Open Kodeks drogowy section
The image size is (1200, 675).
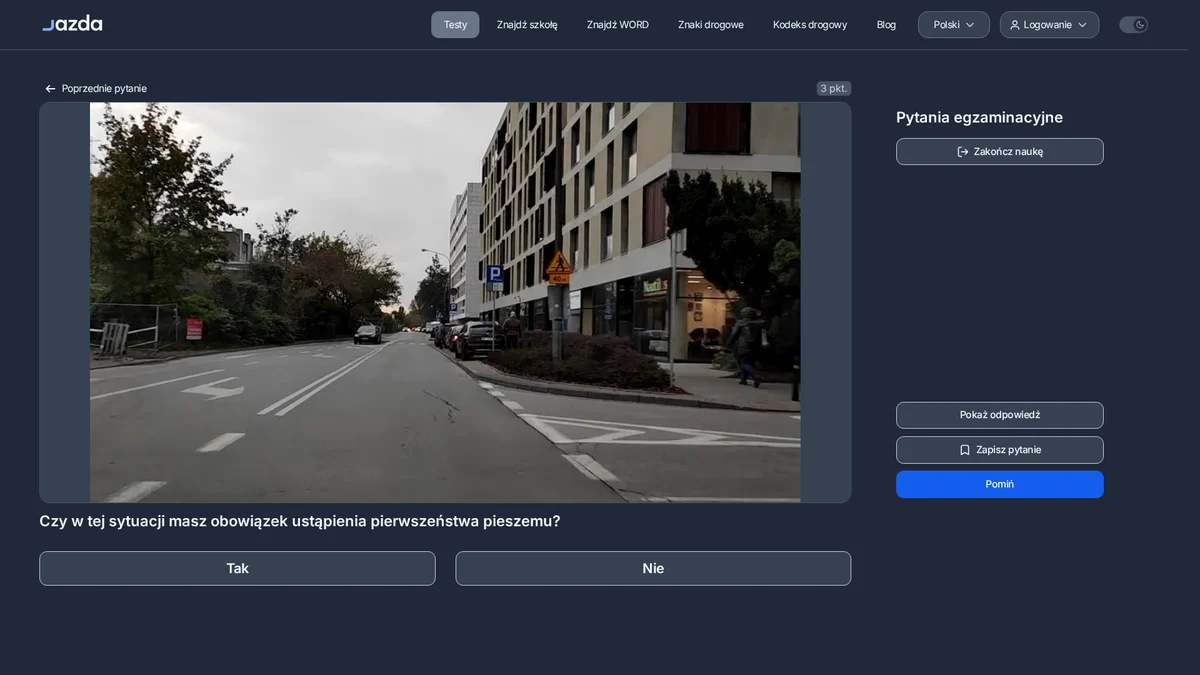[x=810, y=25]
